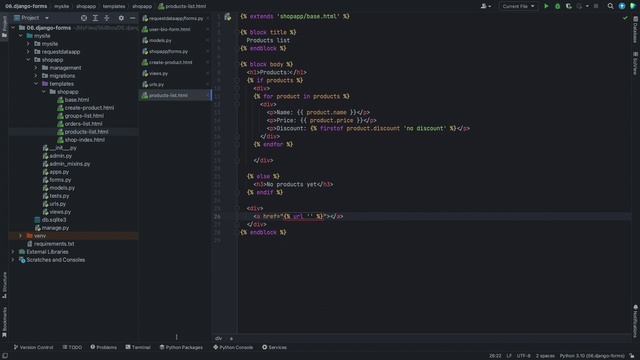Open the Python Console tool window
The image size is (640, 360).
(x=233, y=347)
